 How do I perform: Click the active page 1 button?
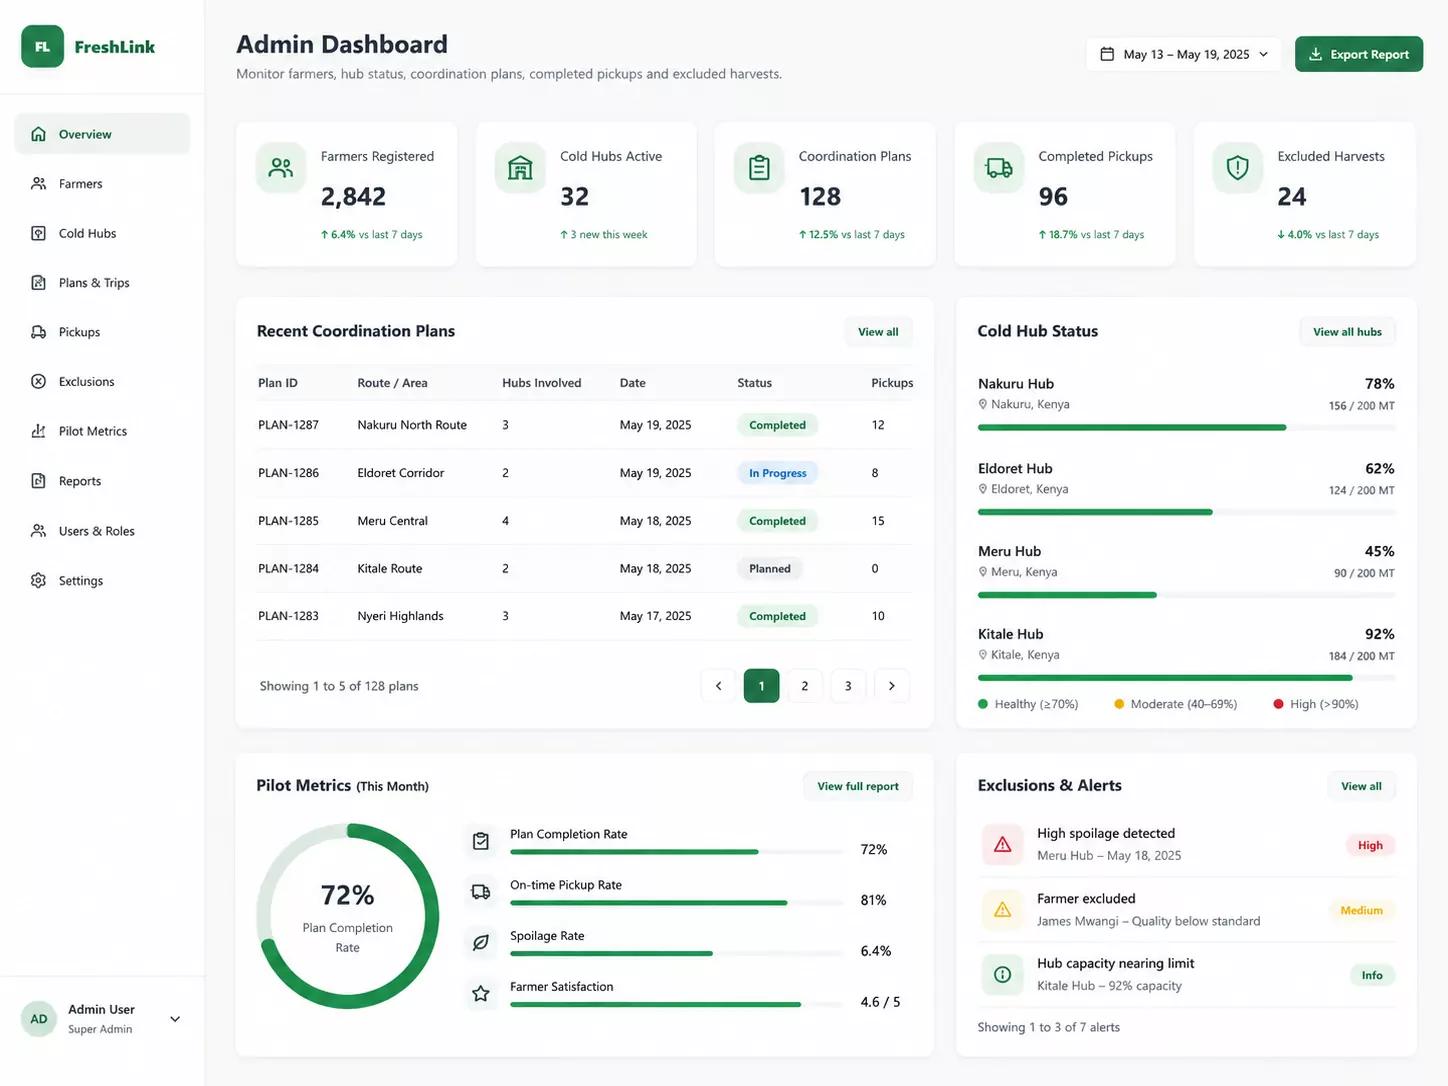[x=761, y=686]
